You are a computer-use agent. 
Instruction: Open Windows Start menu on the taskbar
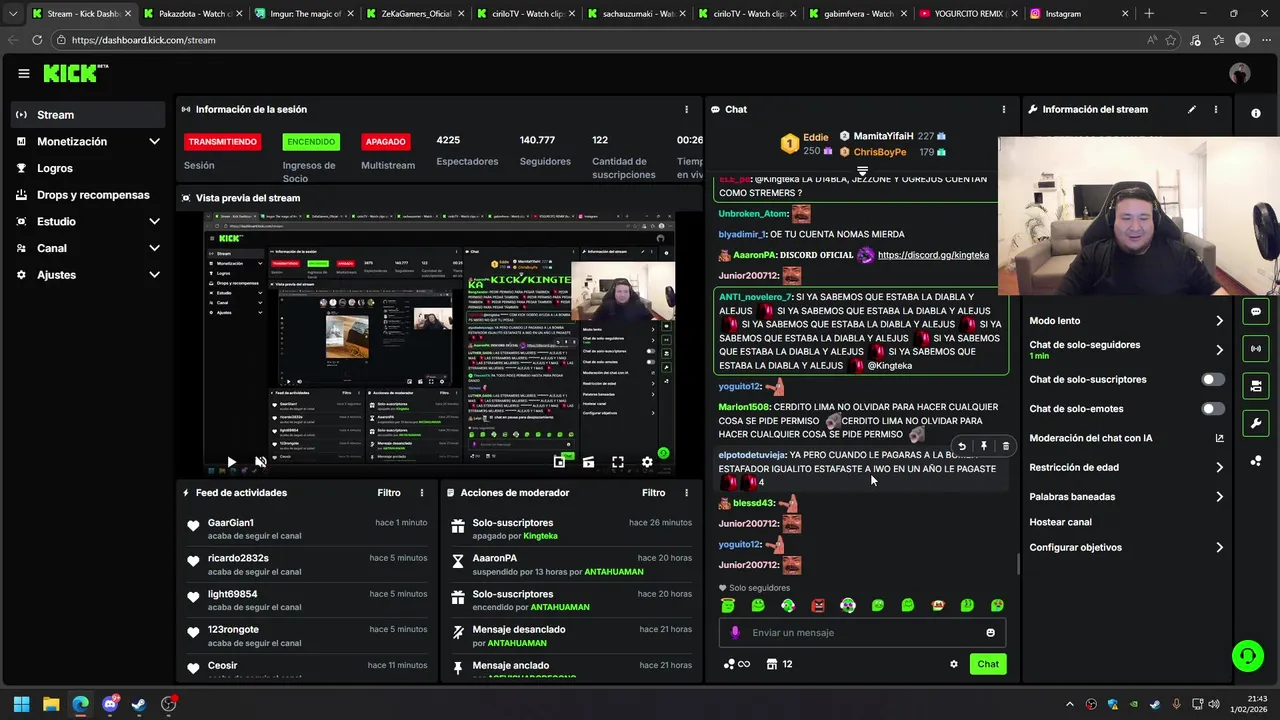click(x=21, y=704)
